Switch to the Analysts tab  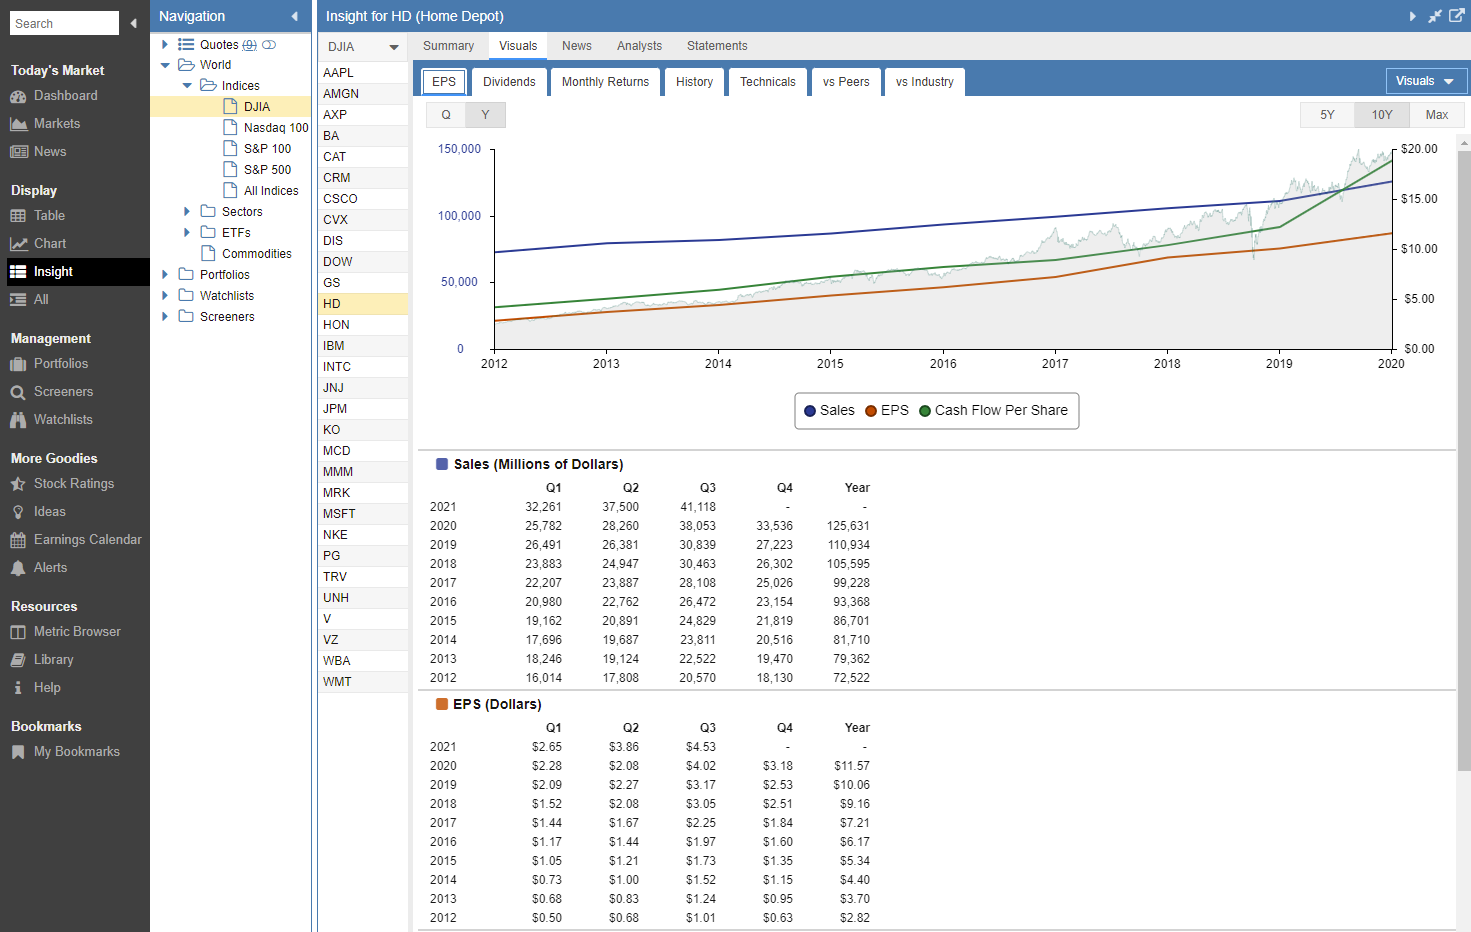(639, 46)
